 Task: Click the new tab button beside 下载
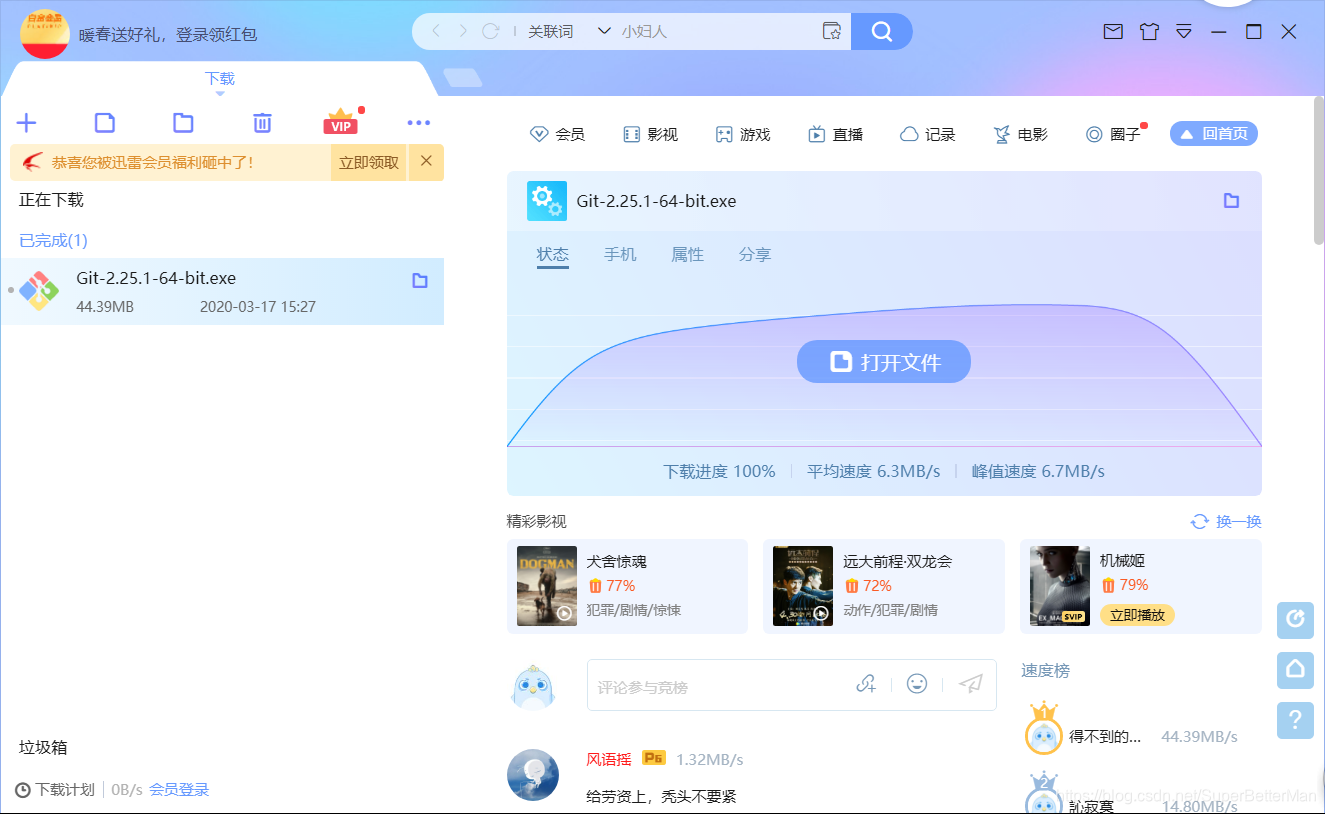(x=462, y=78)
